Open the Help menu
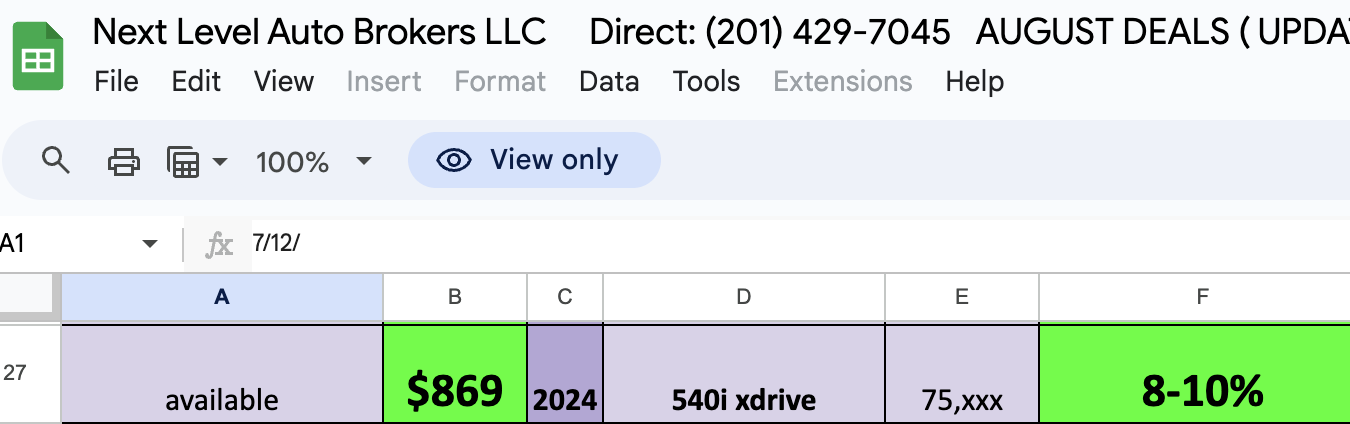The image size is (1350, 424). [x=975, y=81]
